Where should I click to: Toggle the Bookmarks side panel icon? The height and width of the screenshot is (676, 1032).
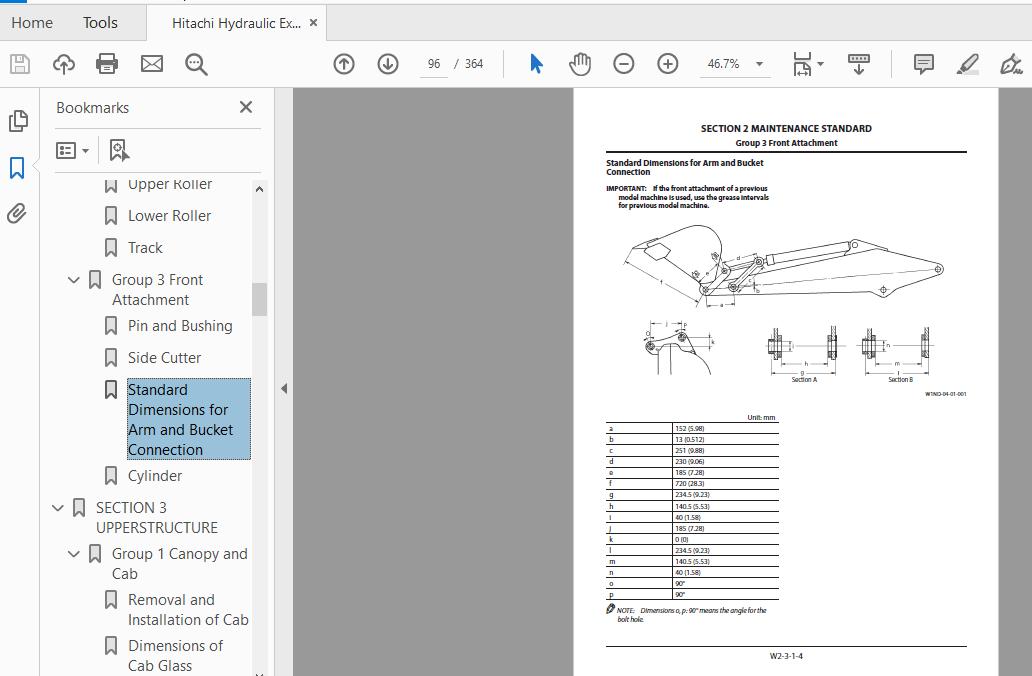[17, 168]
